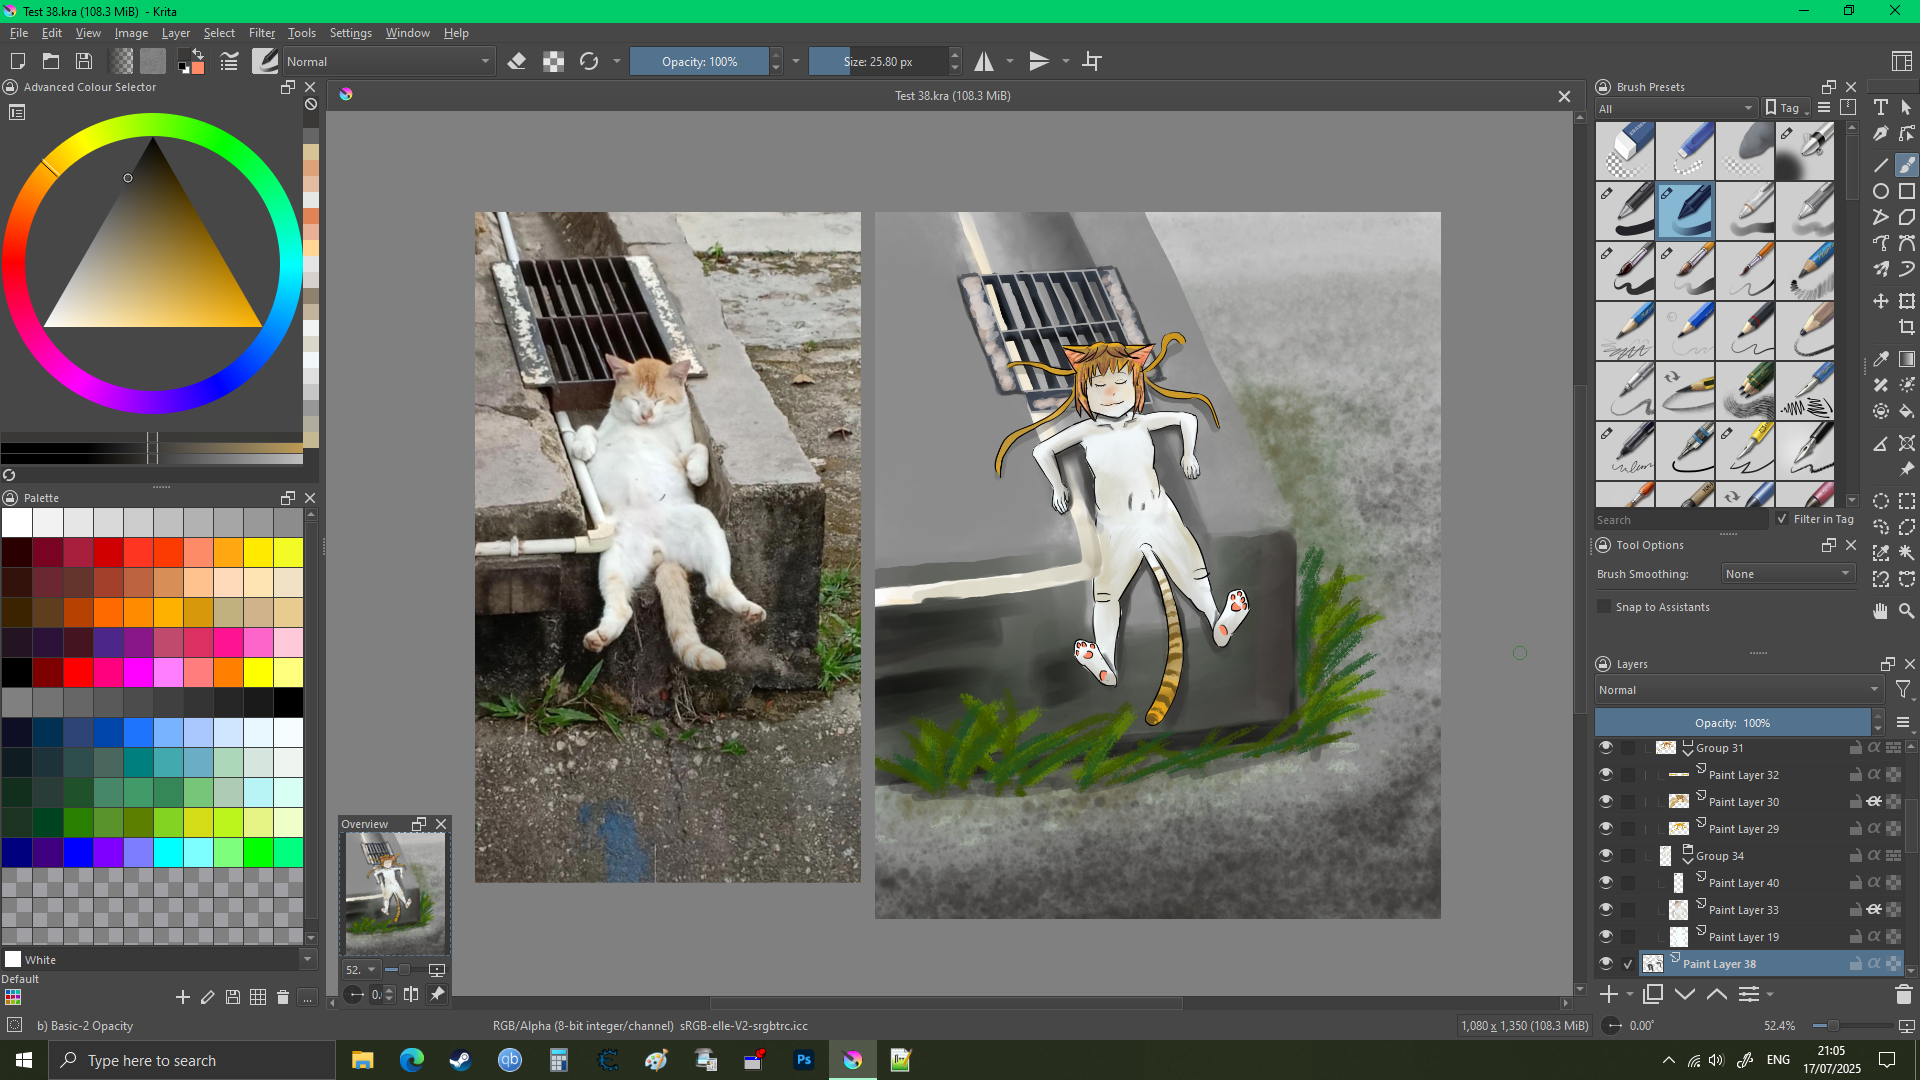Move layer up with the up arrow
The image size is (1920, 1080).
[1717, 994]
